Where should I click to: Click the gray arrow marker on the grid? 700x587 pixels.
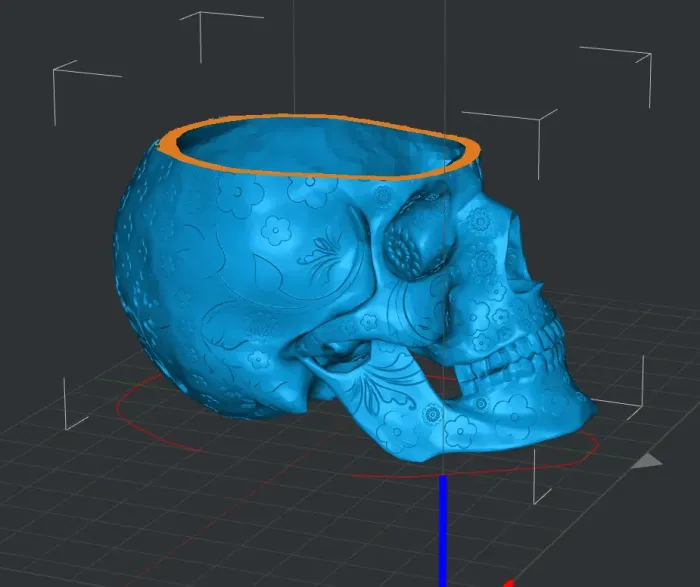click(649, 460)
